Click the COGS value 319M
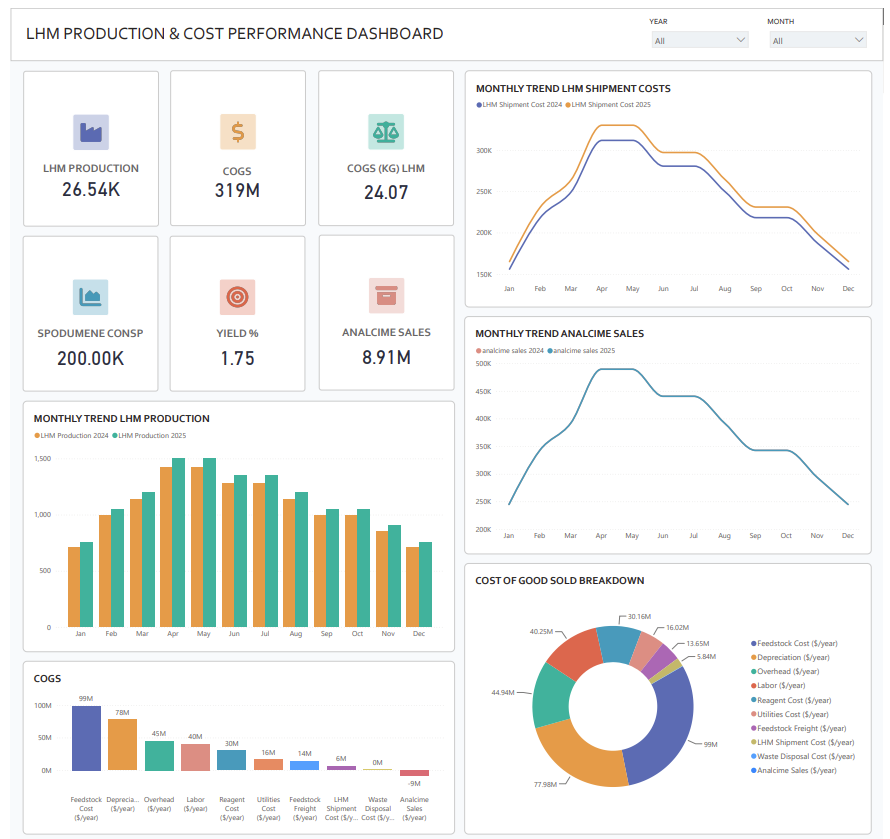Screen dimensions: 890x839 click(237, 191)
